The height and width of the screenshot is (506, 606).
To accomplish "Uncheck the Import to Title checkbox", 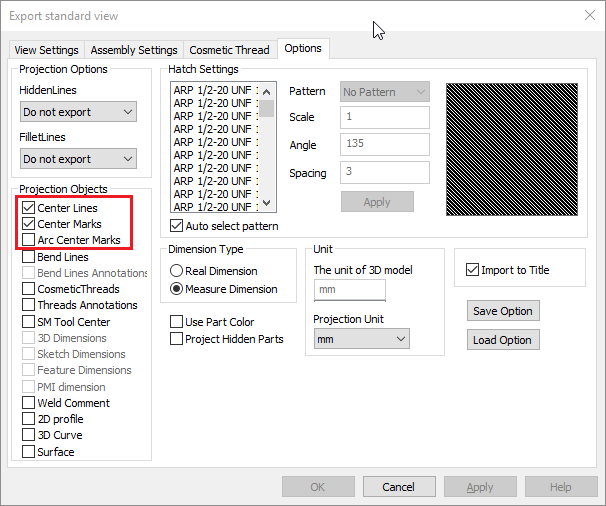I will pyautogui.click(x=472, y=269).
